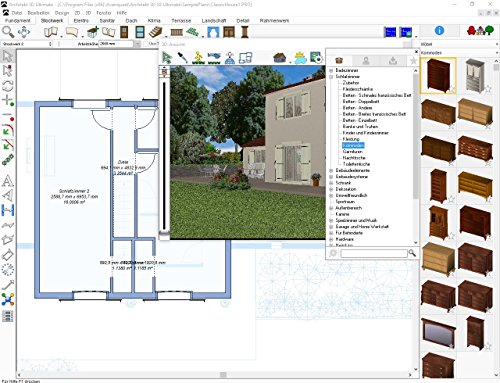Open the Bearbeiten menu

coord(38,13)
